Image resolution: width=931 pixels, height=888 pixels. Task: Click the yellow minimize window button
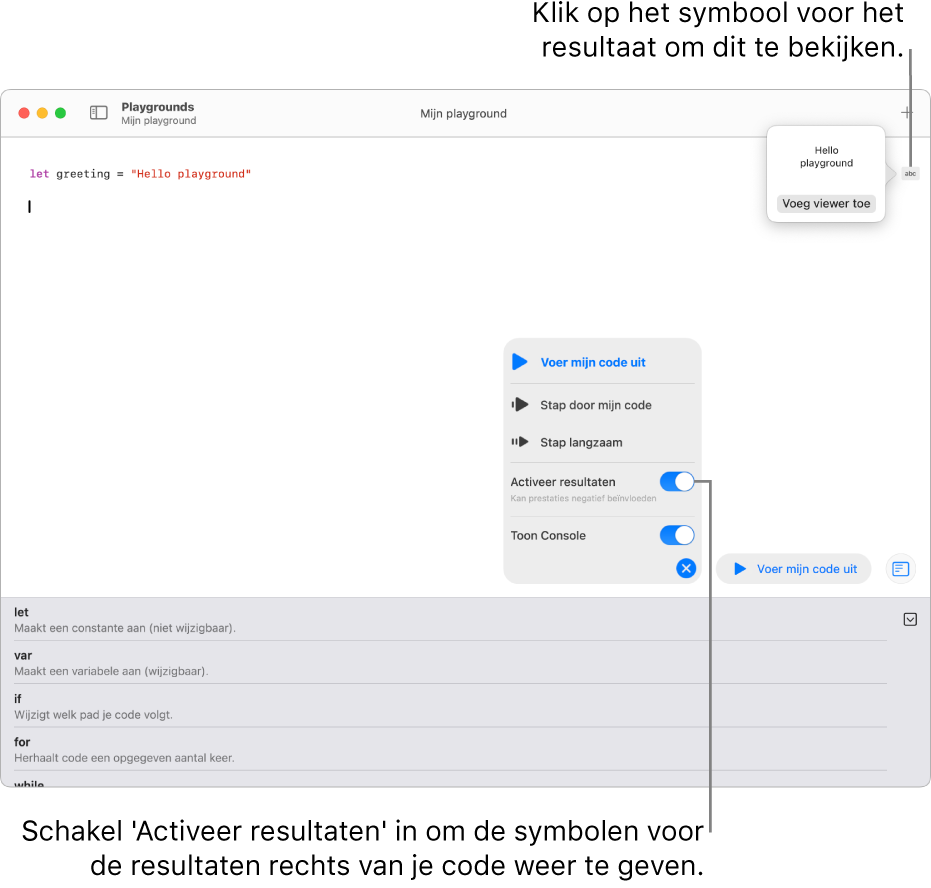click(x=42, y=113)
